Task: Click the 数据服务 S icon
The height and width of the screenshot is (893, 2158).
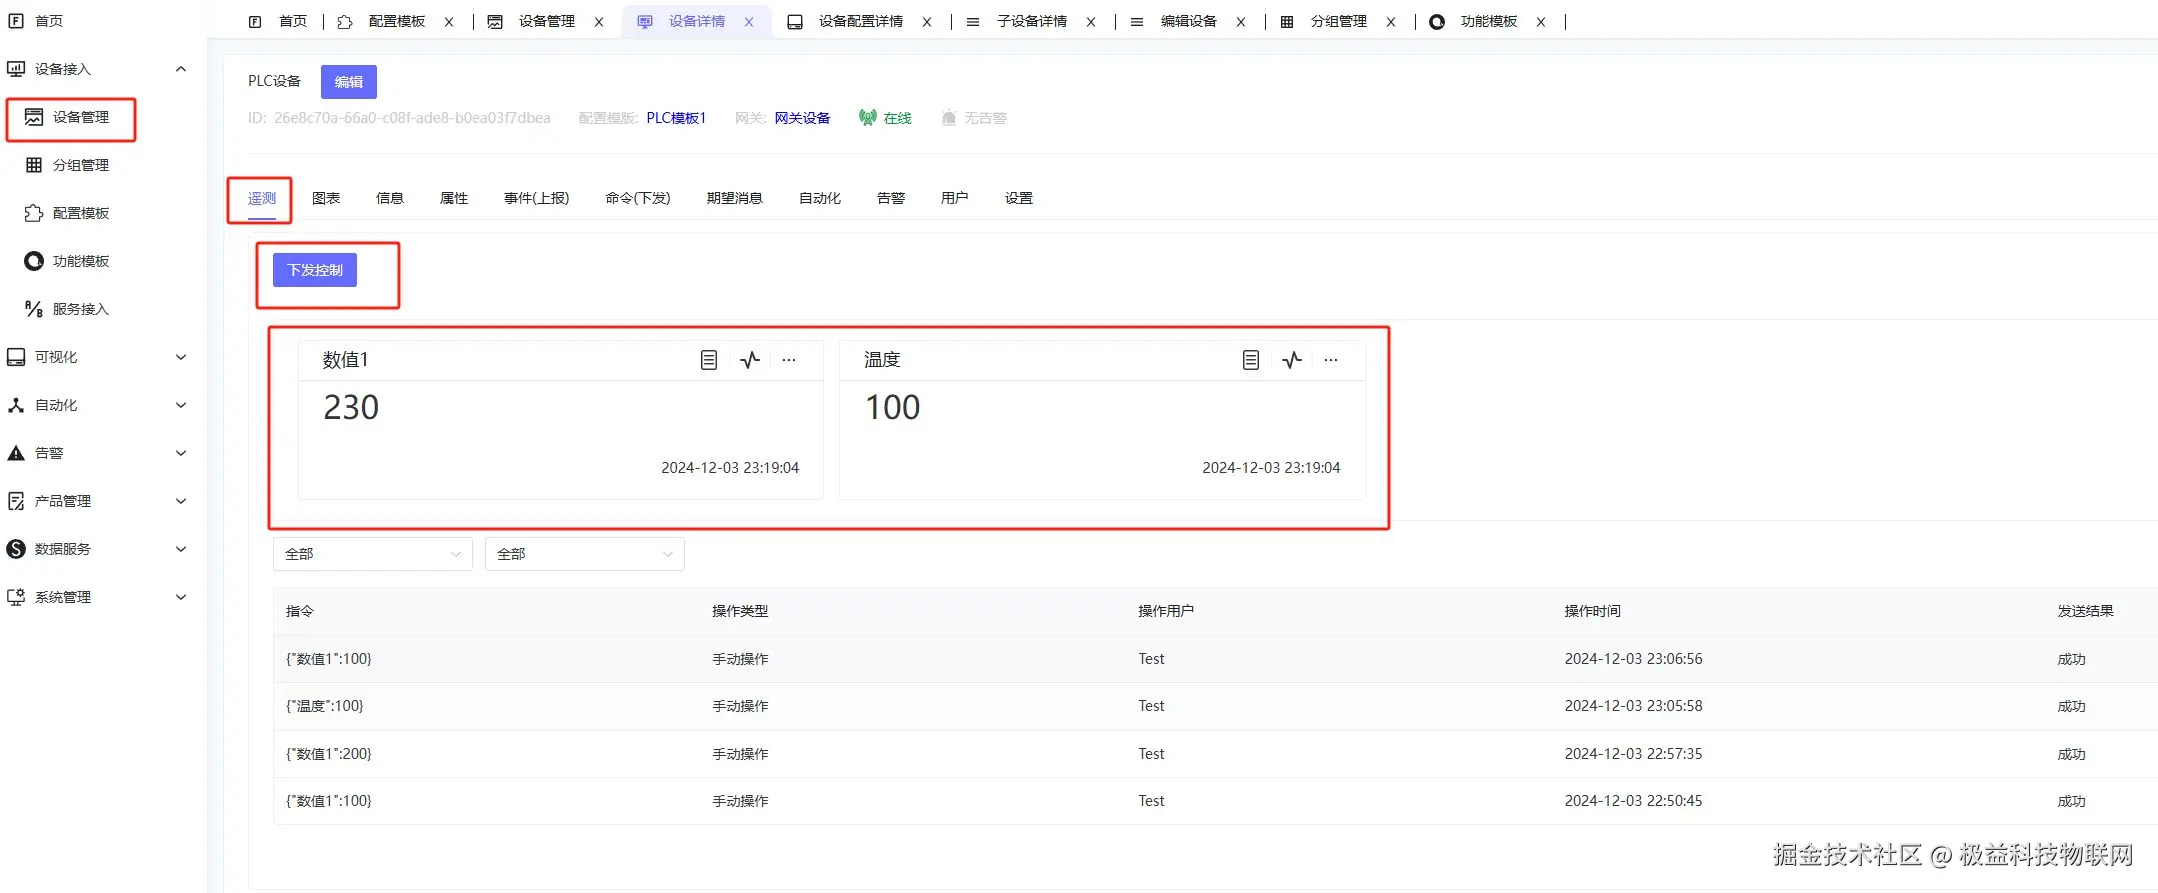Action: pyautogui.click(x=16, y=549)
